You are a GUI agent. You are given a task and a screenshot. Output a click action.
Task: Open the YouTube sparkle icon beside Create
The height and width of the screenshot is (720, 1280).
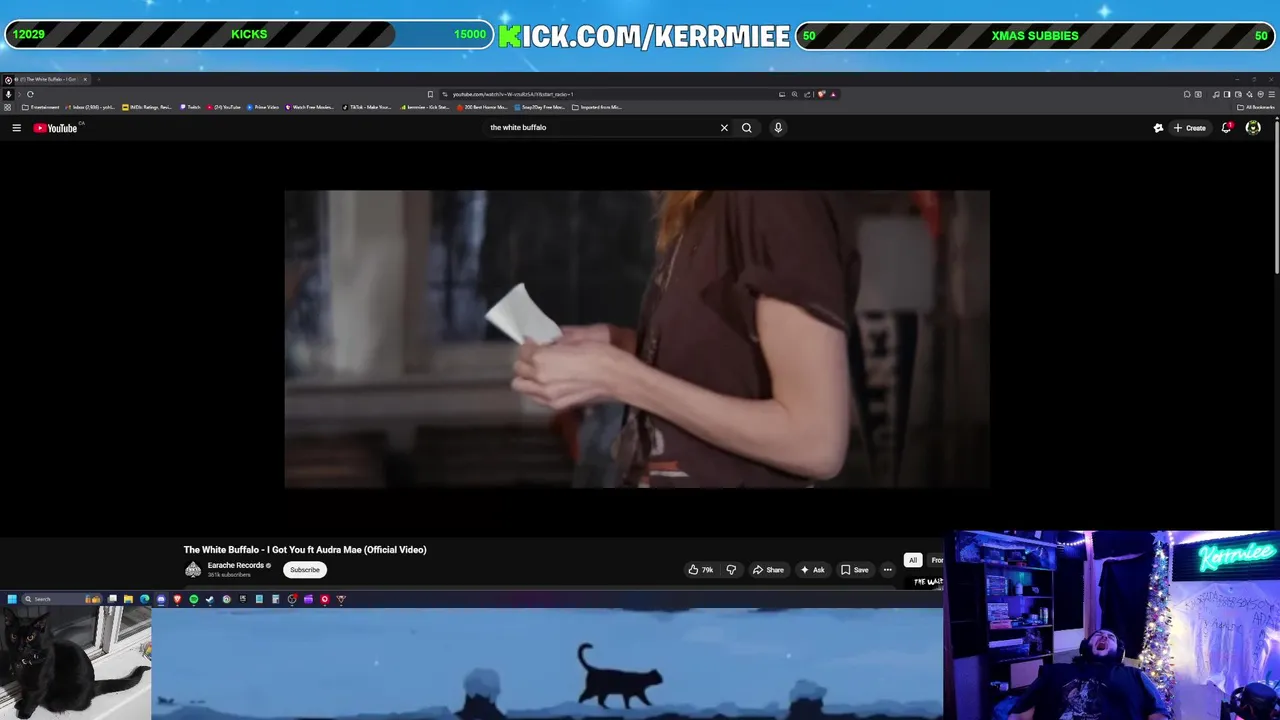click(1158, 128)
